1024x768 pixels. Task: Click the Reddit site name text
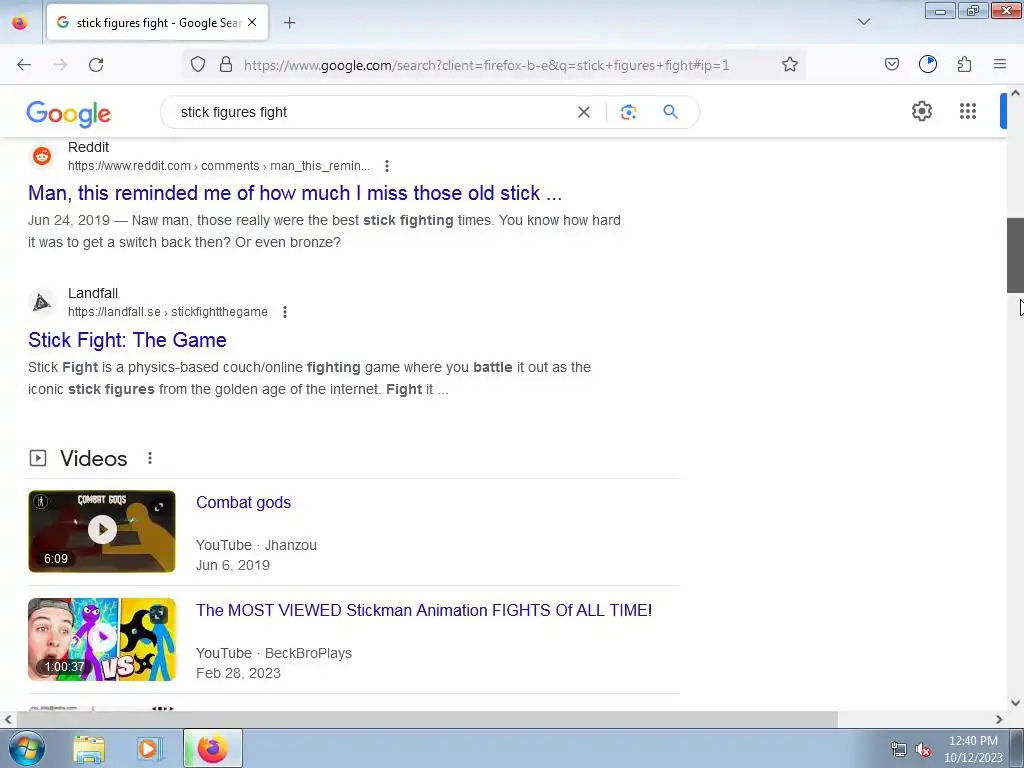(x=88, y=147)
